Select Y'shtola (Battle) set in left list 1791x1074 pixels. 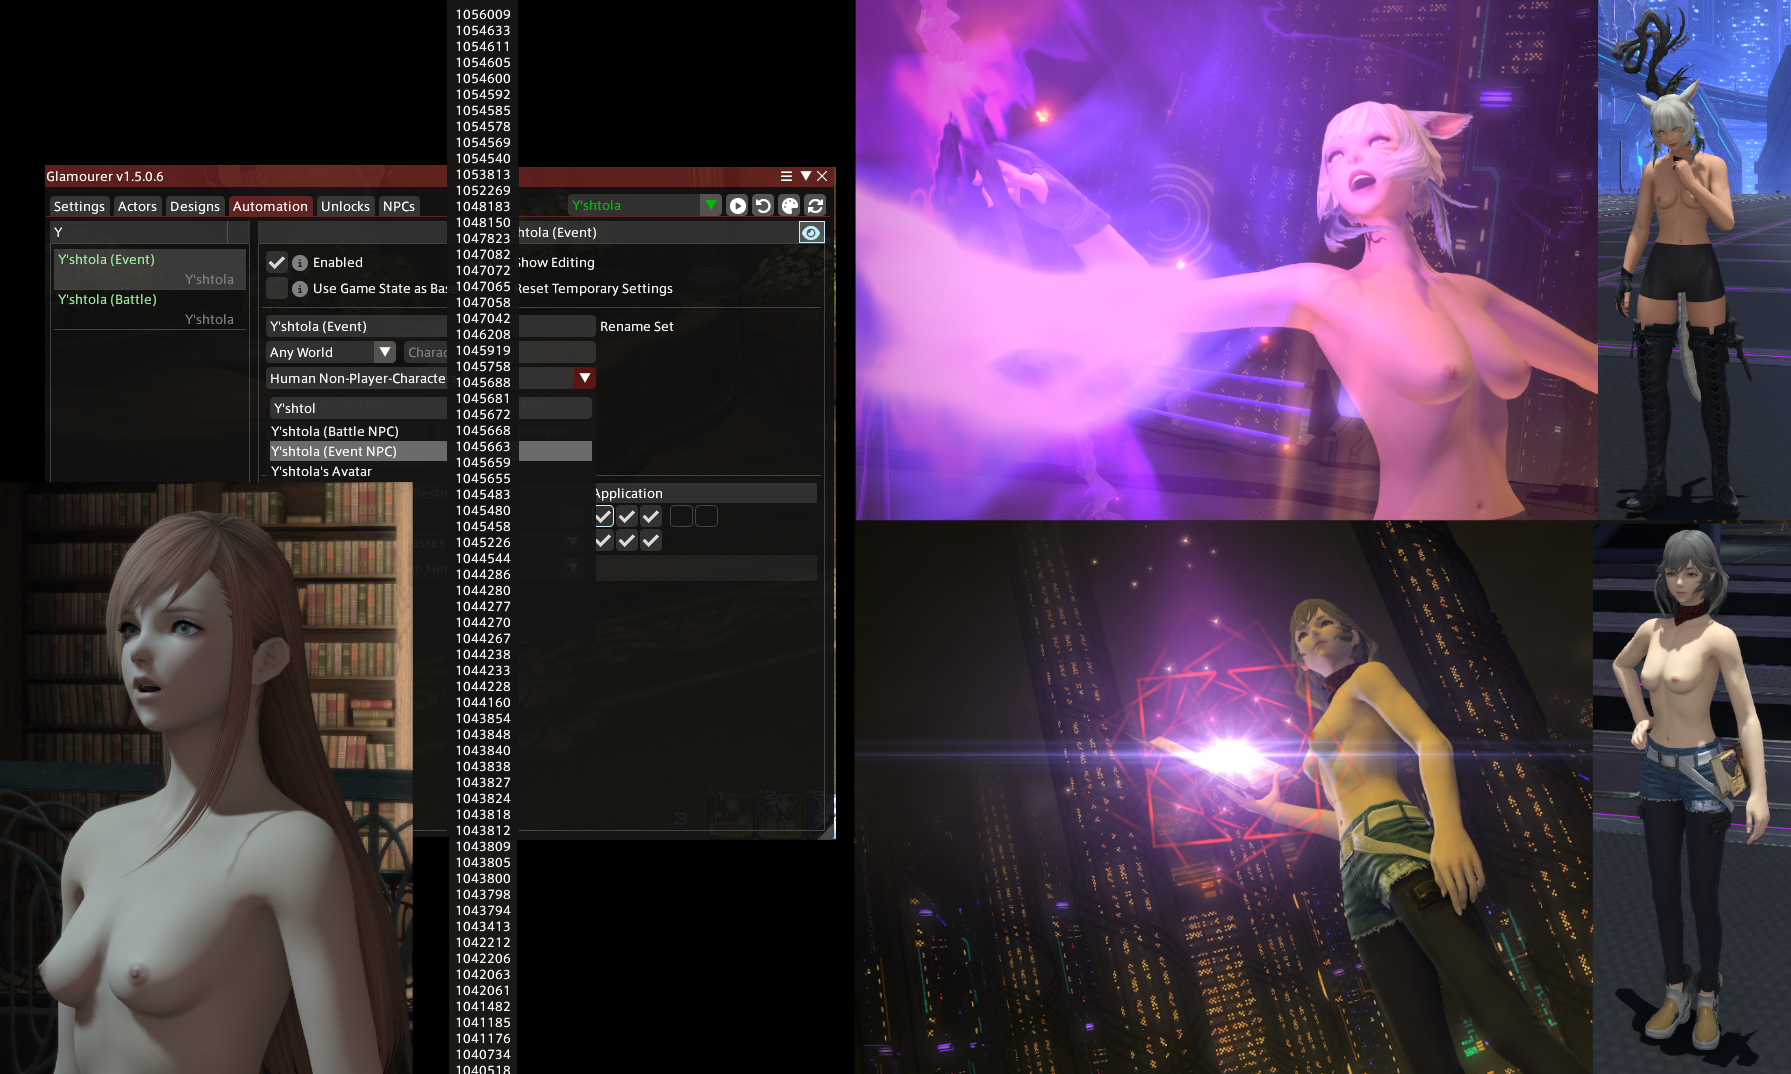pyautogui.click(x=149, y=309)
